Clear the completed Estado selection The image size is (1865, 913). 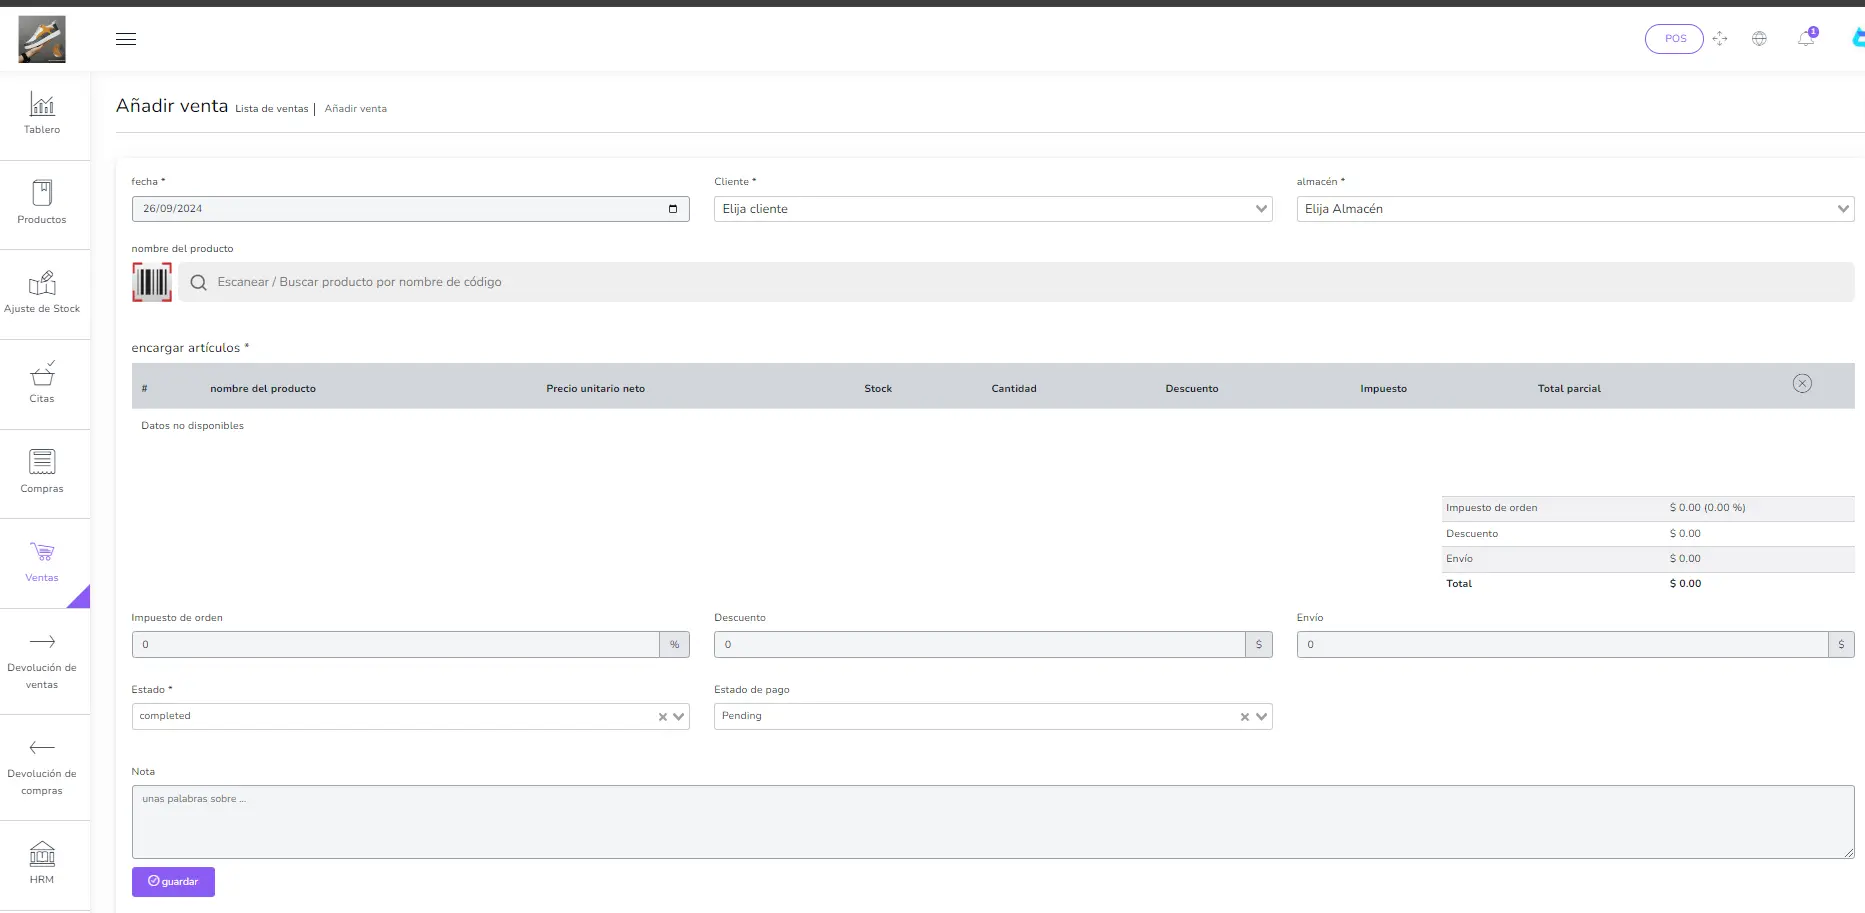point(662,717)
